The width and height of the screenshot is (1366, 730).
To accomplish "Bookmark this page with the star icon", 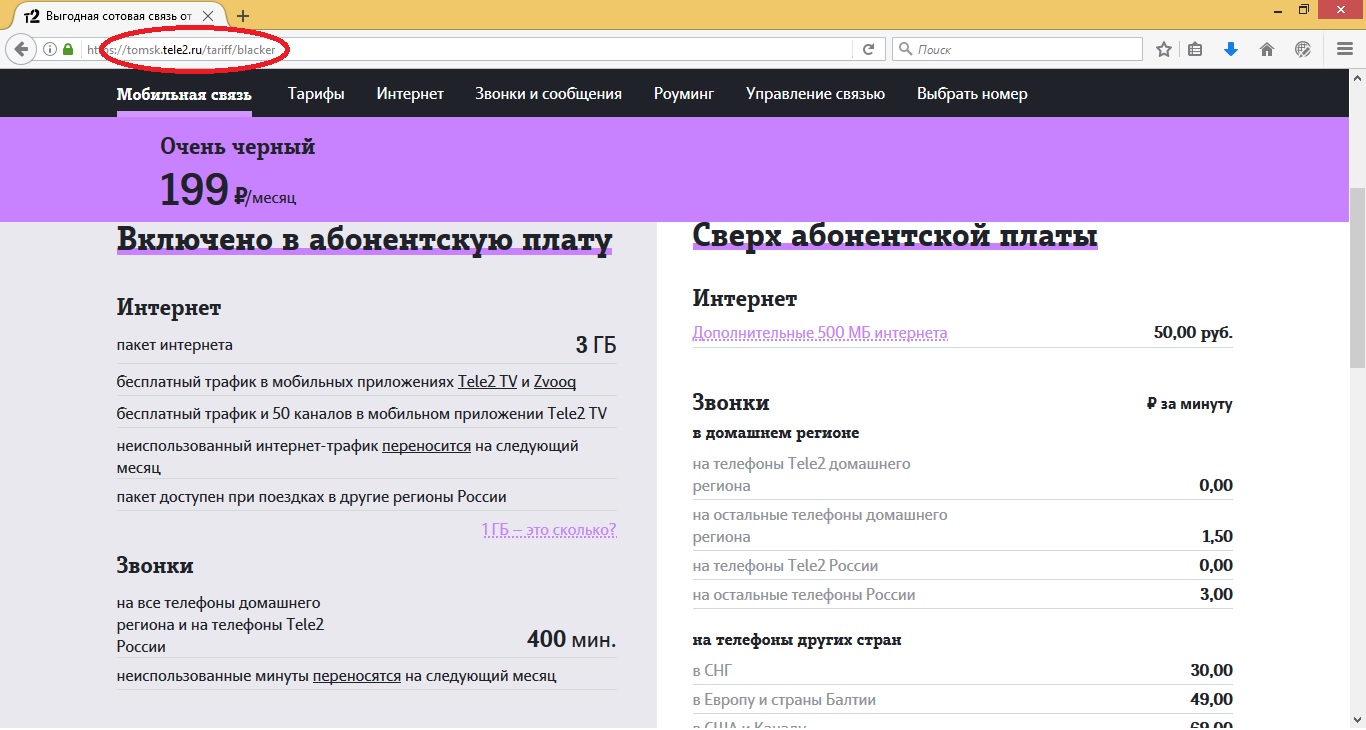I will coord(1164,49).
